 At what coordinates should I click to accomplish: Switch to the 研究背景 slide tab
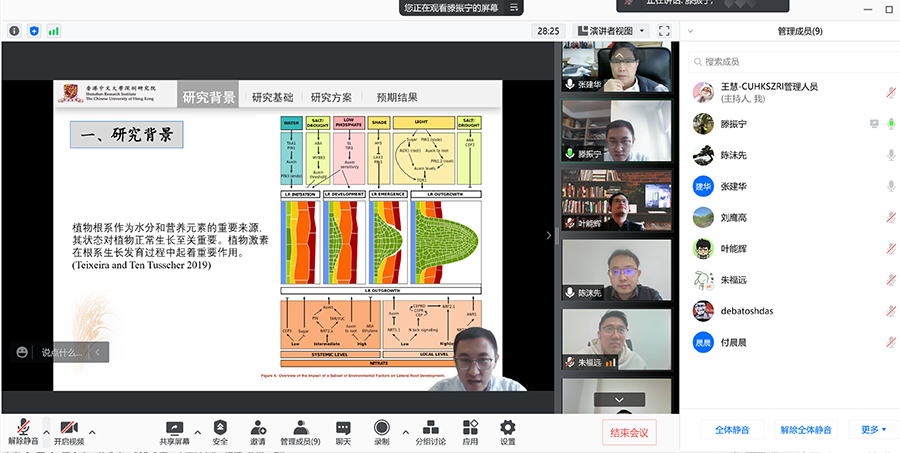(209, 97)
